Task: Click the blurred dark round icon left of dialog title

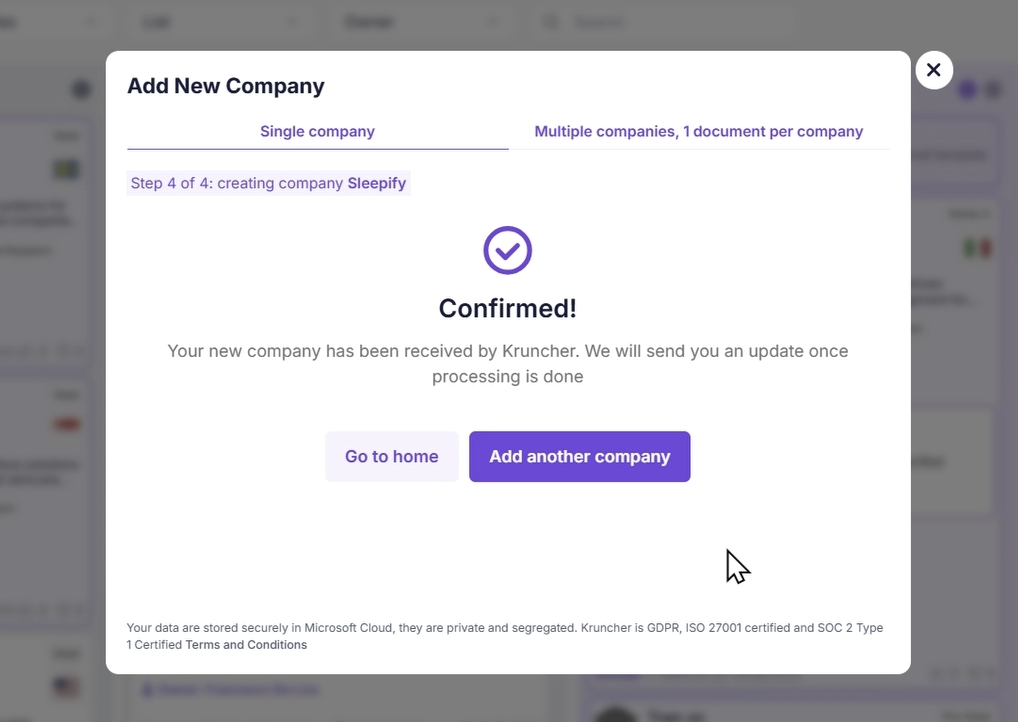Action: pos(81,89)
